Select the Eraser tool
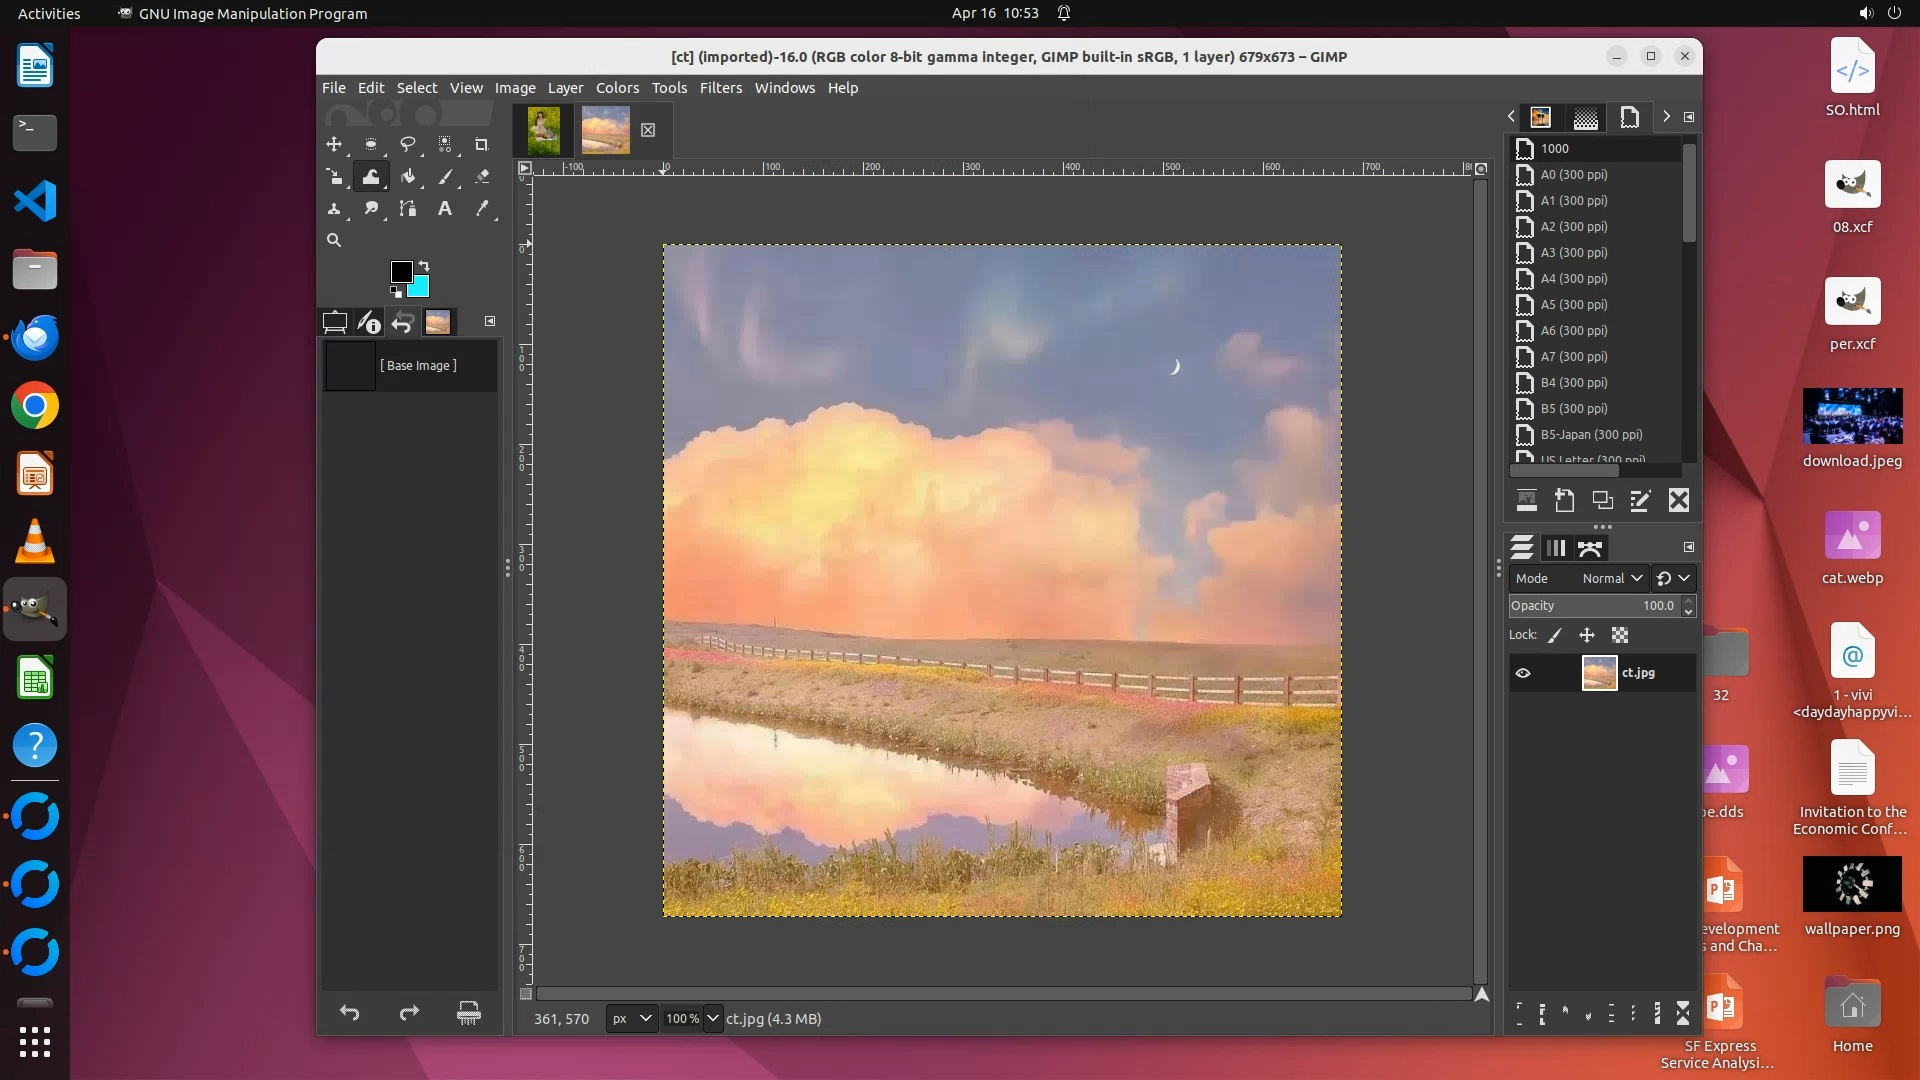The width and height of the screenshot is (1920, 1080). [x=482, y=177]
